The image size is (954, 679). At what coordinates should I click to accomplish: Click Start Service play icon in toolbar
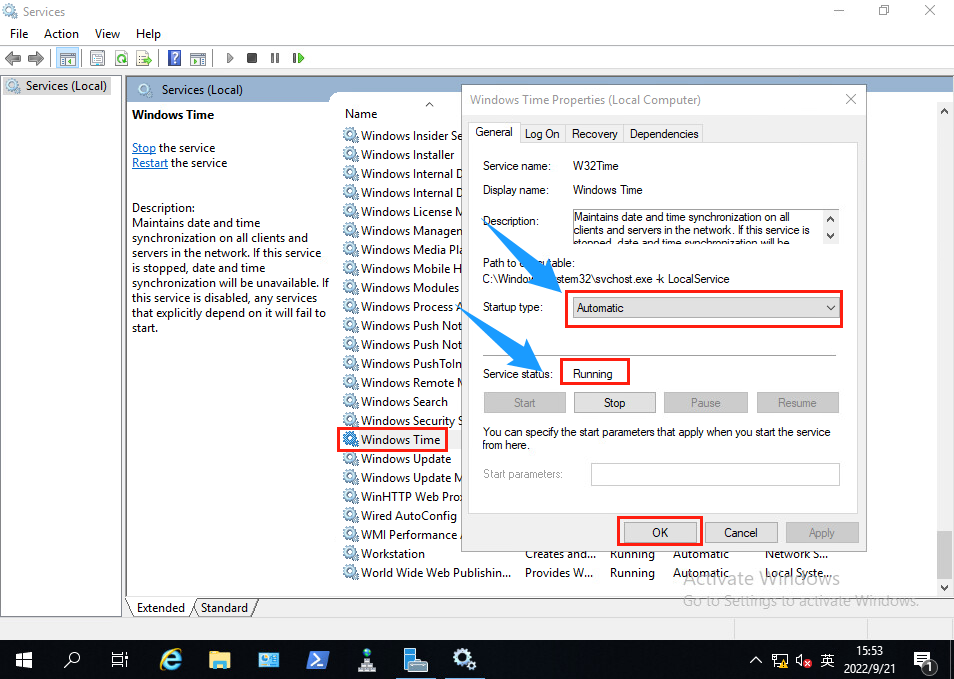(229, 58)
